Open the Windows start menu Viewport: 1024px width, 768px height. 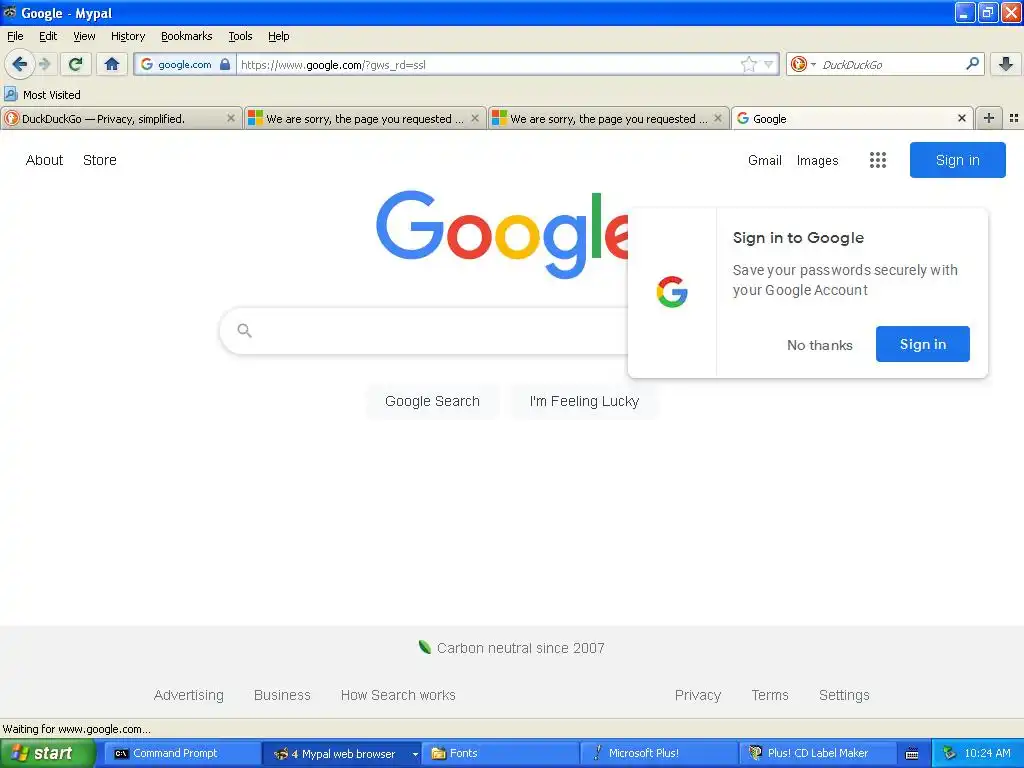point(48,753)
